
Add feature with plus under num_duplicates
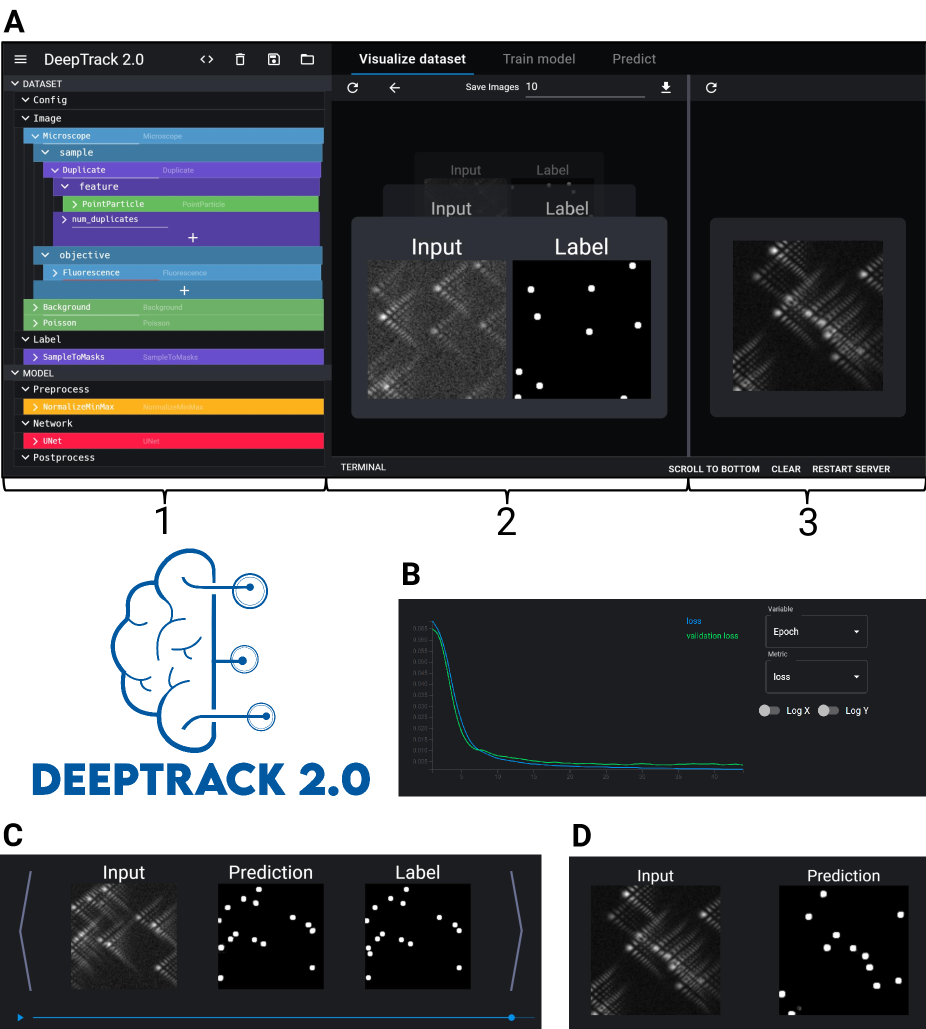(192, 238)
